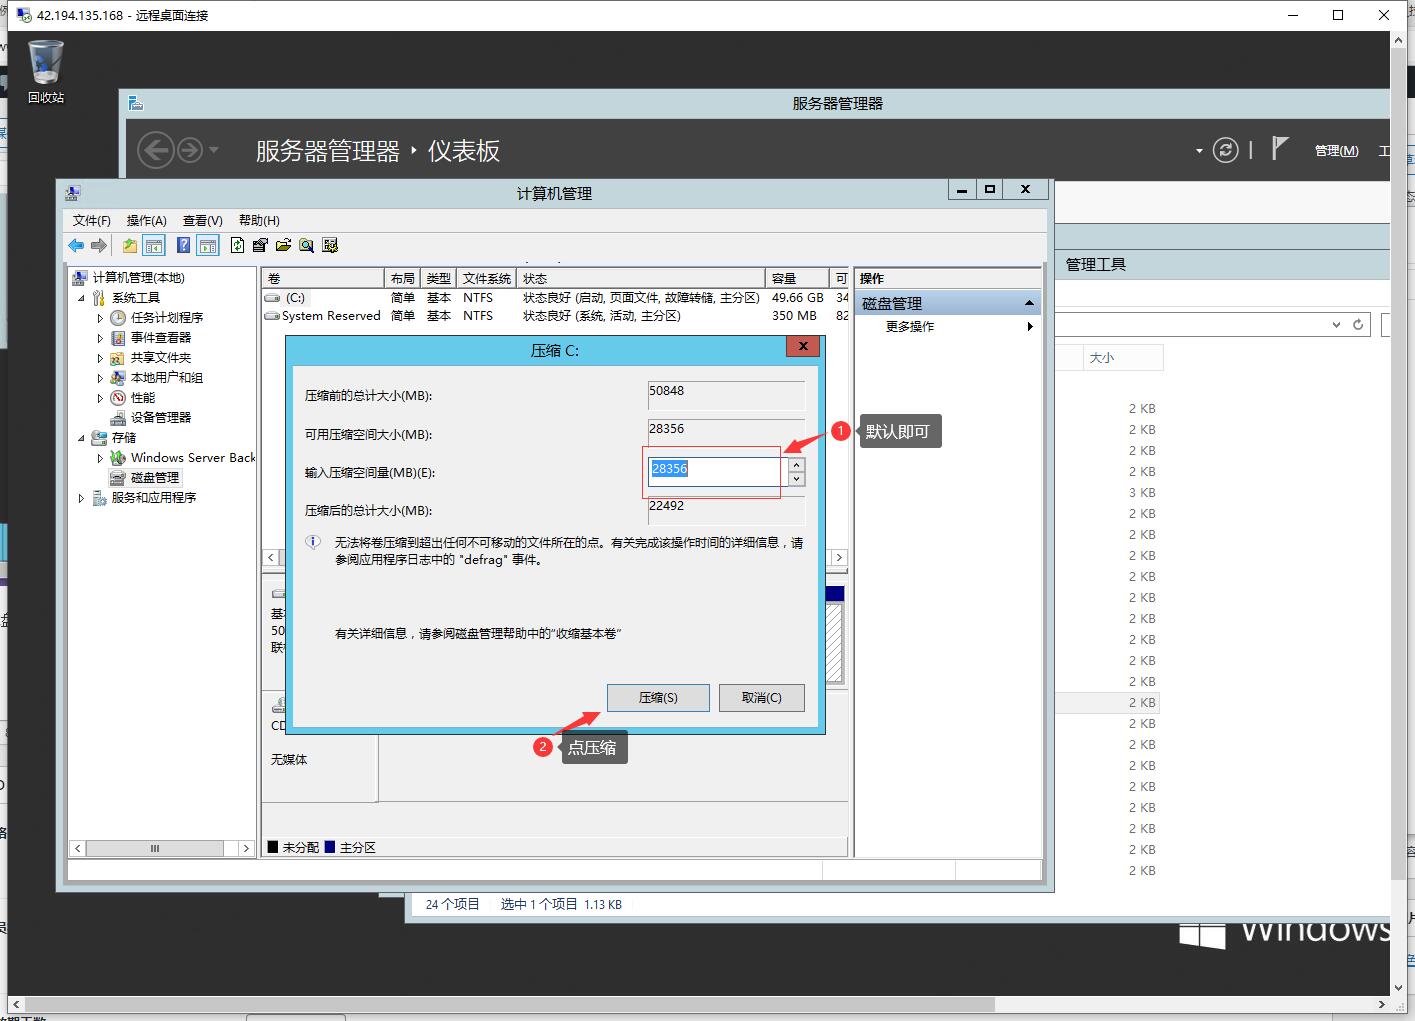Screen dimensions: 1415x1021
Task: Open notifications via the flag icon in Server Manager
Action: click(1280, 148)
